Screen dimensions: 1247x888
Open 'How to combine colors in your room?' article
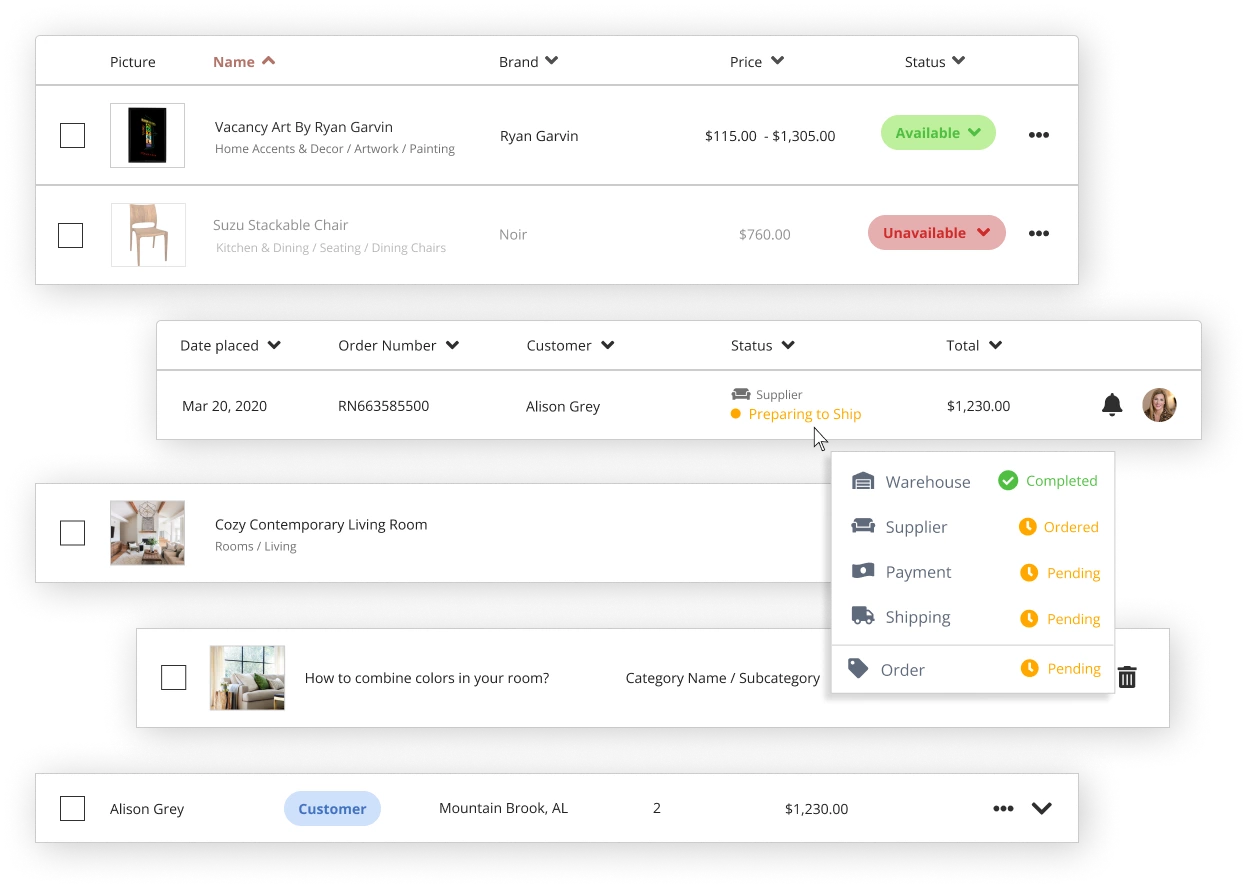tap(427, 677)
